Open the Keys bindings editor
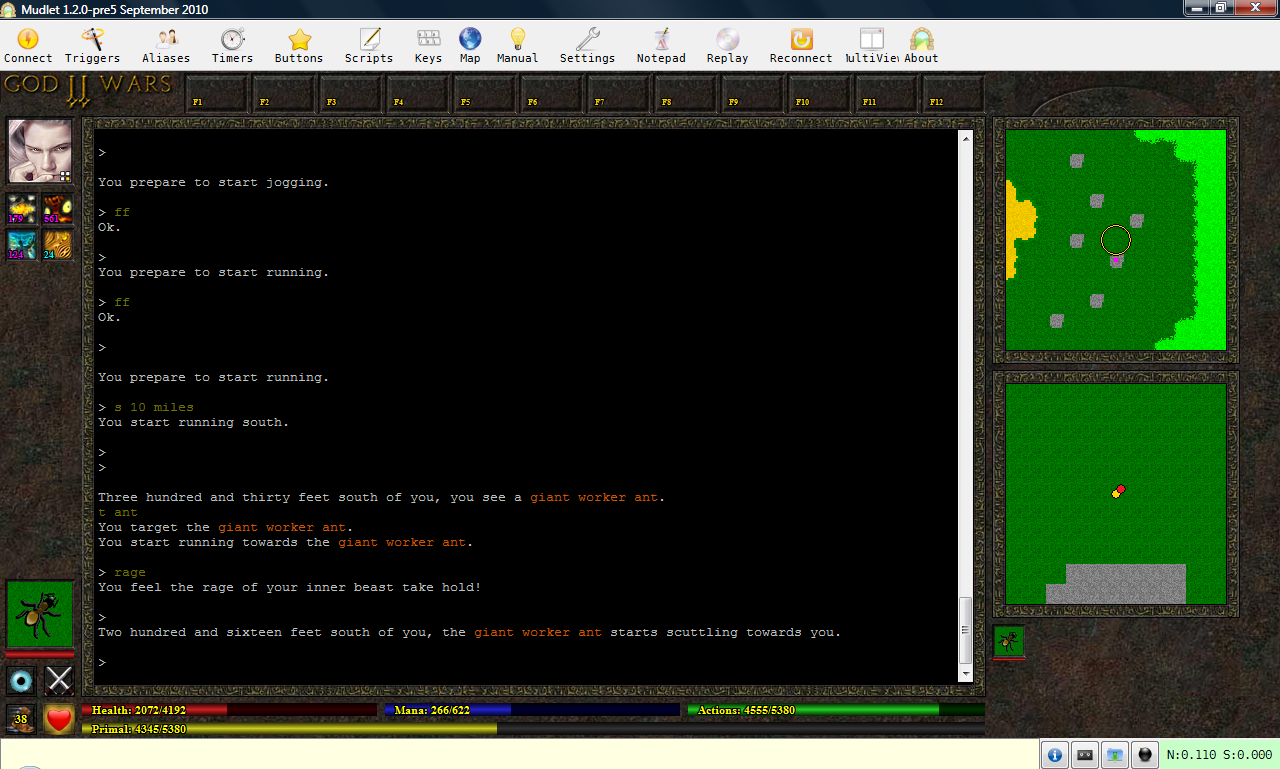This screenshot has width=1280, height=769. point(428,46)
